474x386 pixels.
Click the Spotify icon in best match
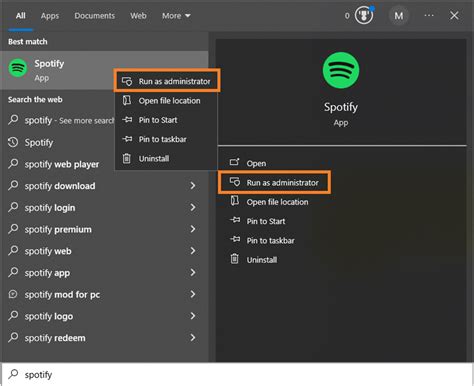pos(18,68)
